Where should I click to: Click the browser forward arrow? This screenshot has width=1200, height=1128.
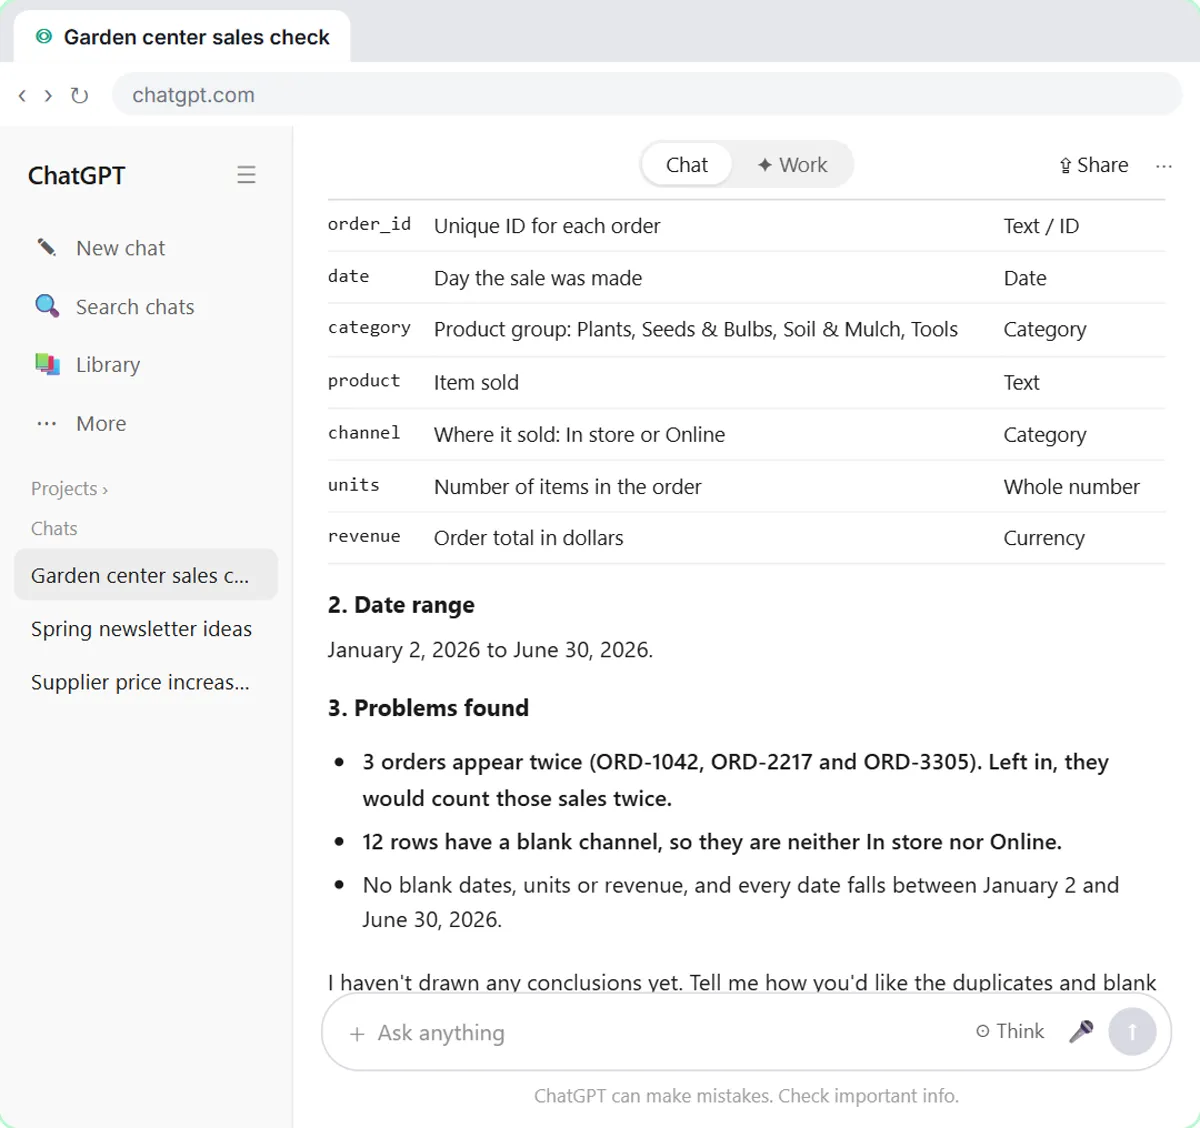(x=48, y=95)
